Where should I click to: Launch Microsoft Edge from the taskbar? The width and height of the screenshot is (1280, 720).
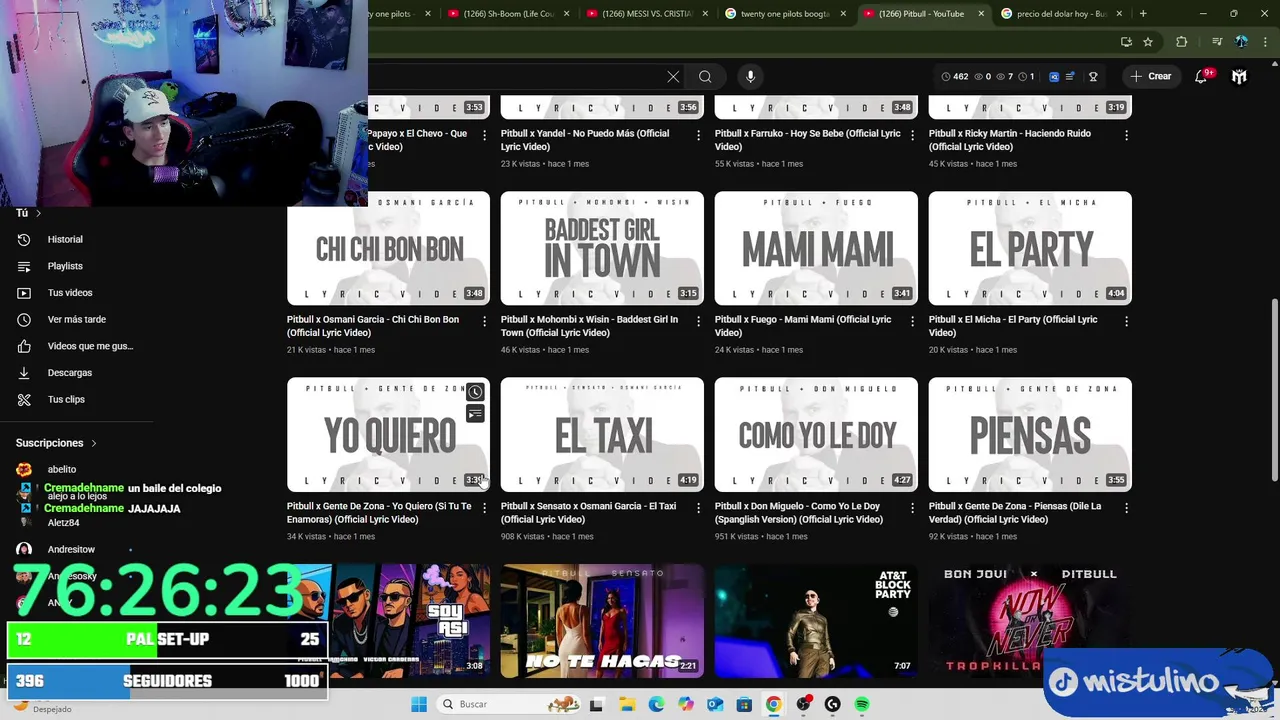pos(656,704)
